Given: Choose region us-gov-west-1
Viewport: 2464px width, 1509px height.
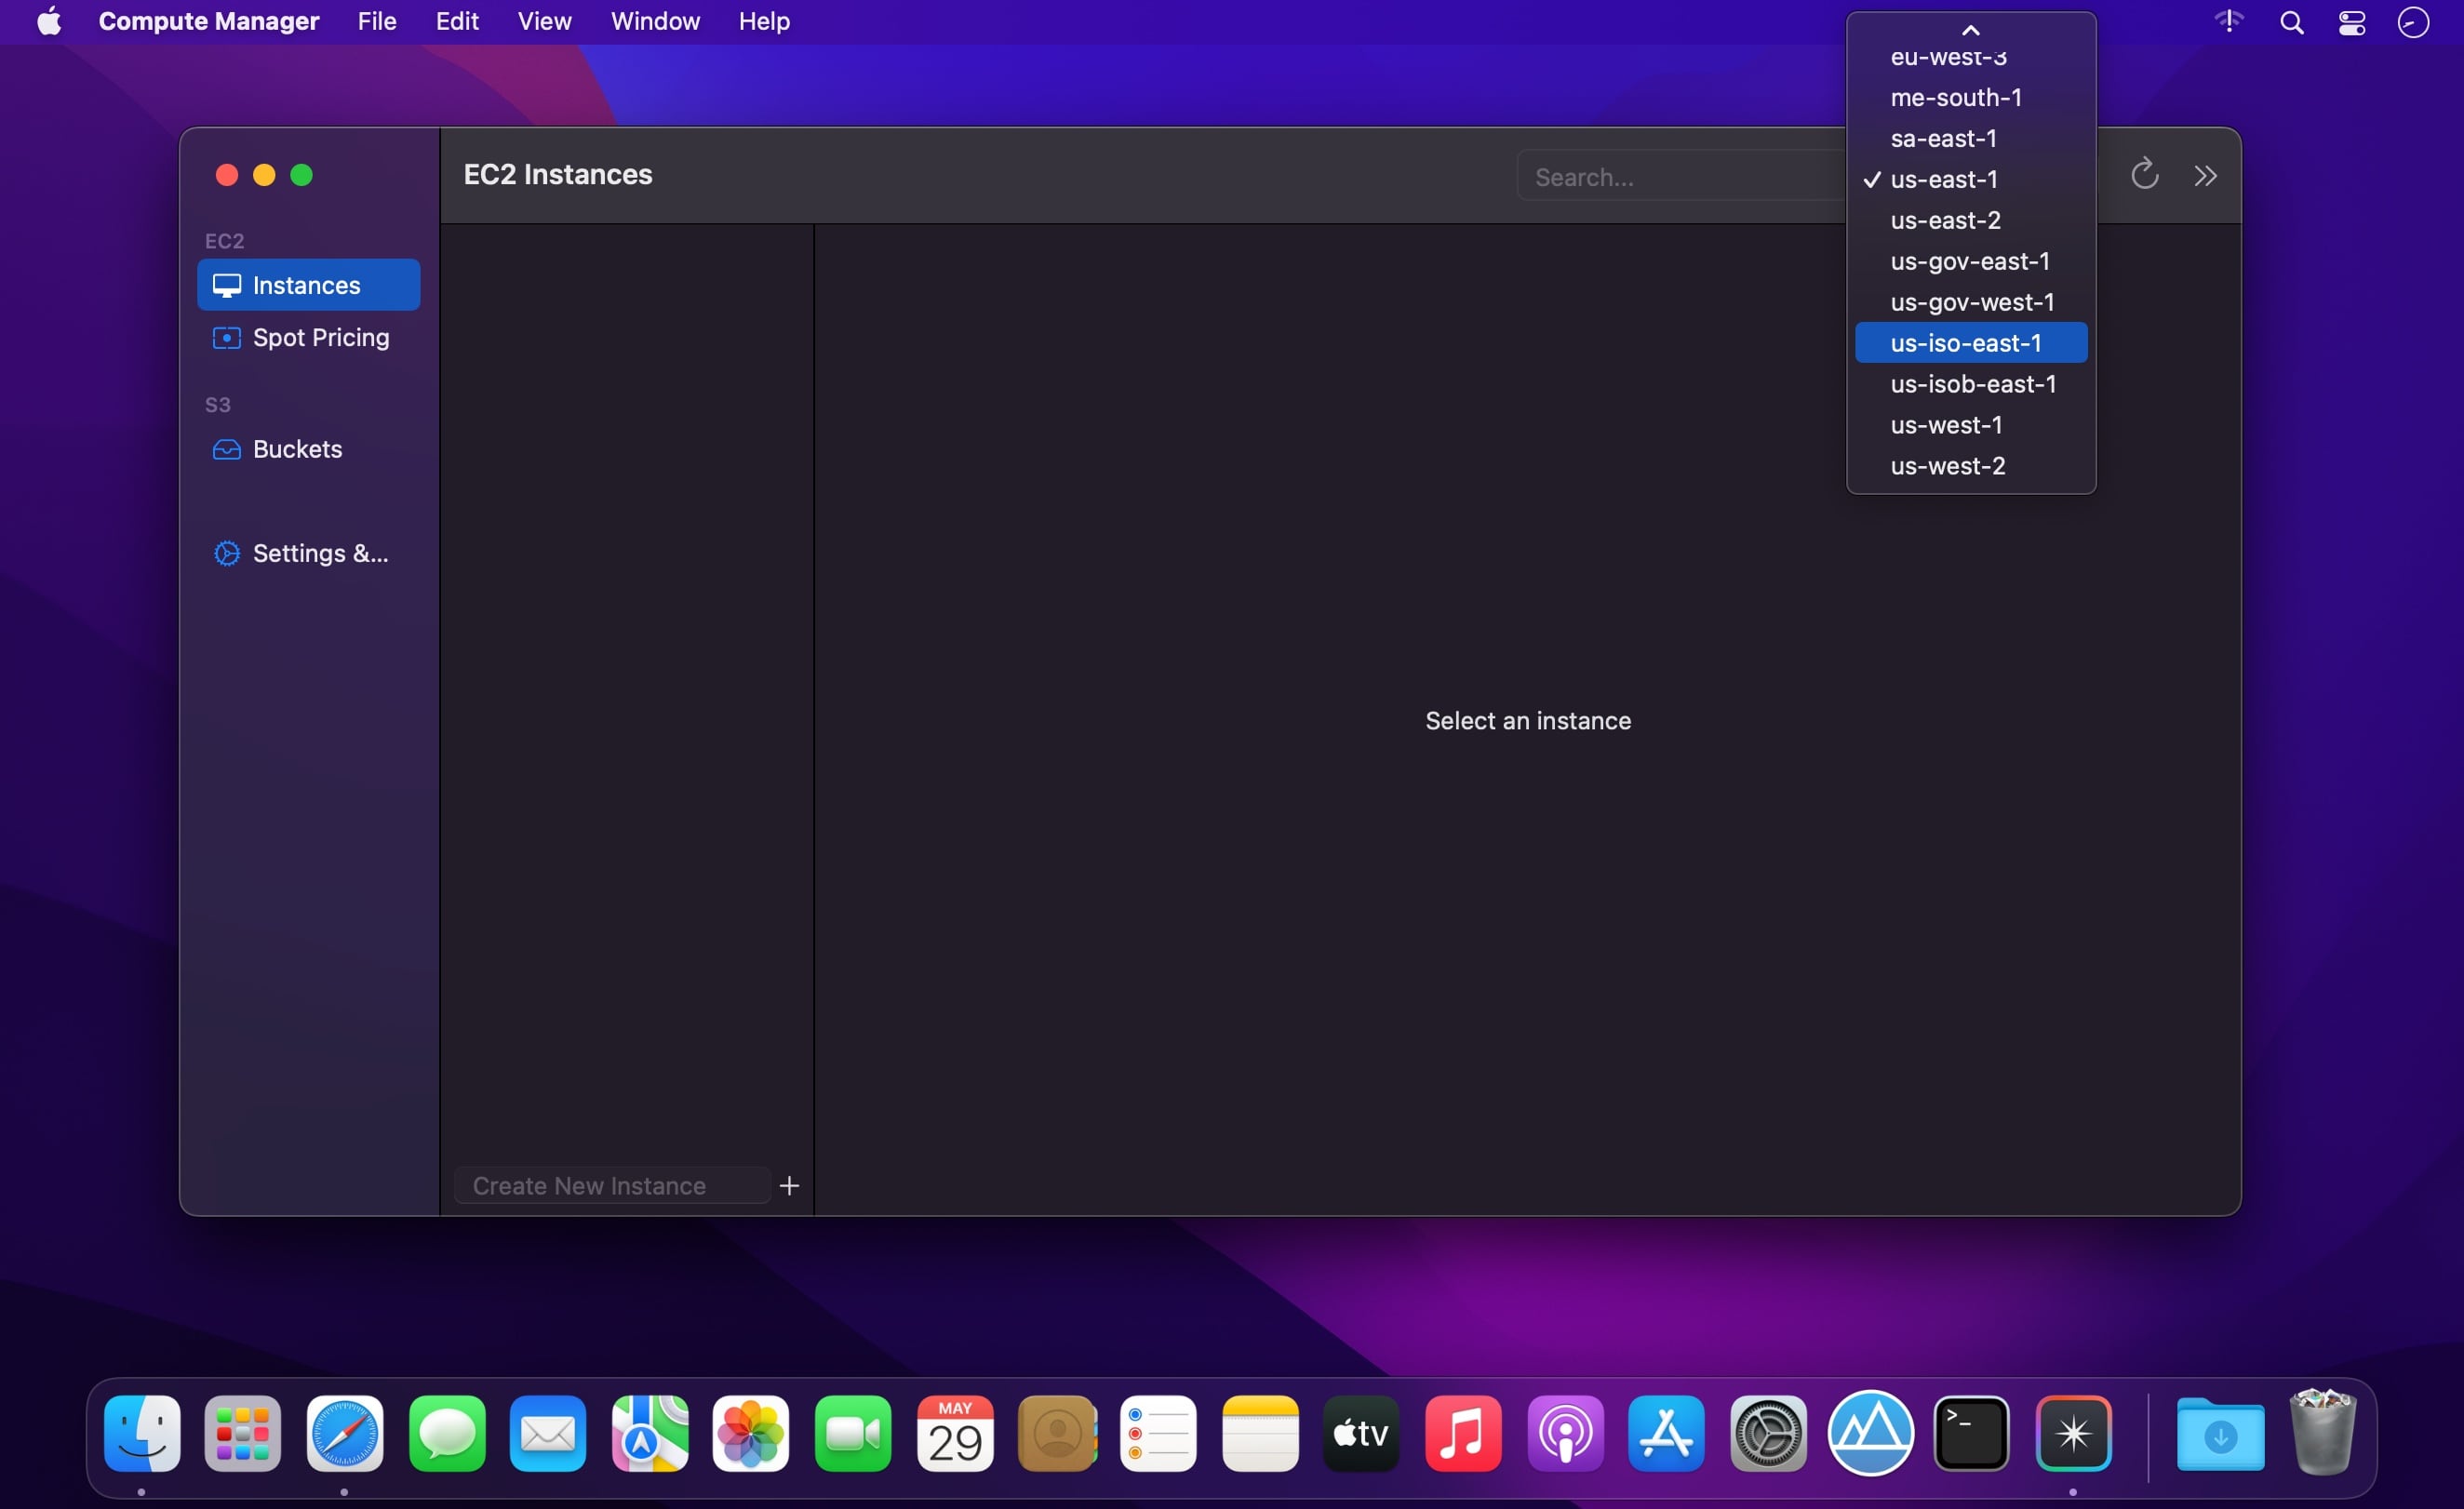Looking at the screenshot, I should [1971, 302].
